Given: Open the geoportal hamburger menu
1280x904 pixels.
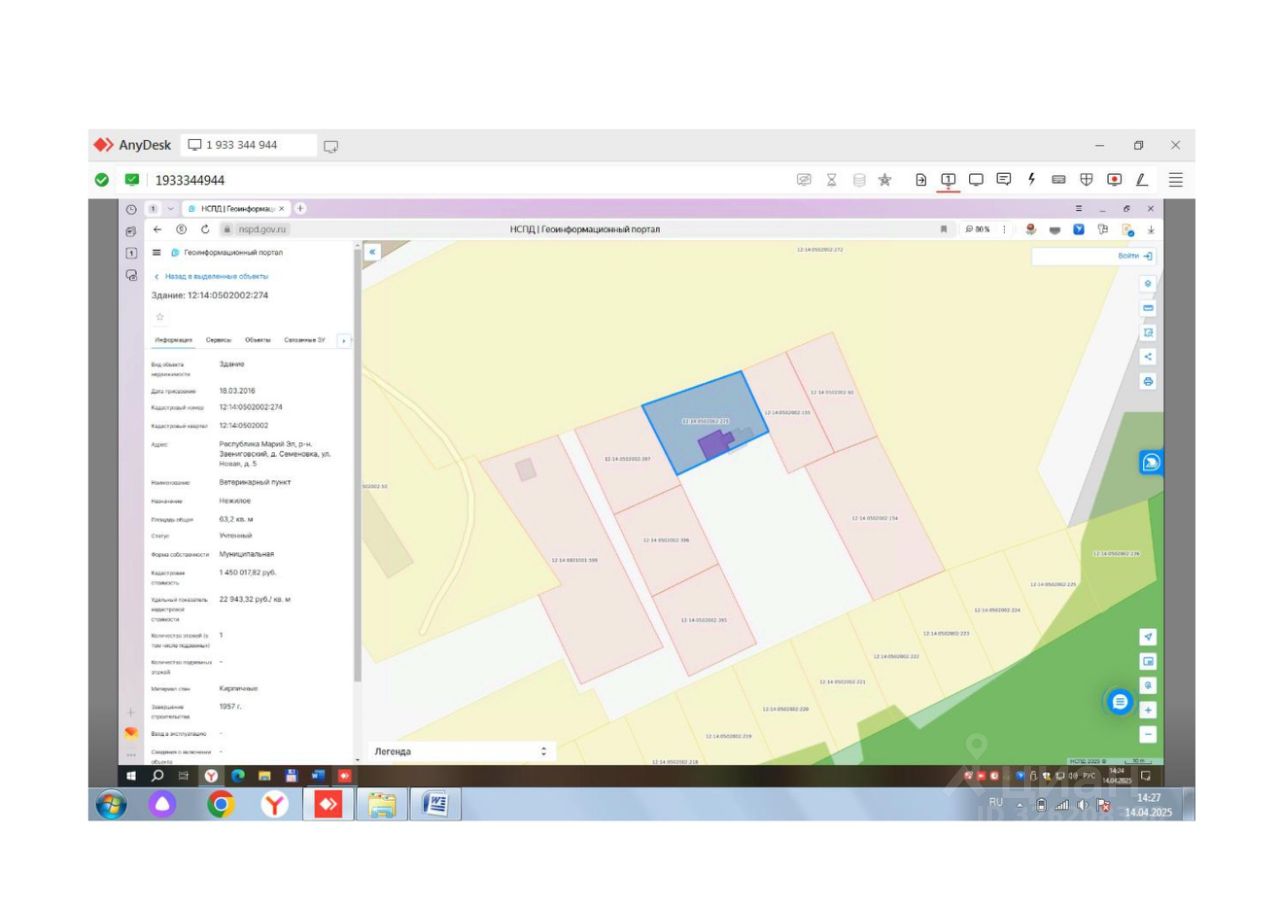Looking at the screenshot, I should point(156,253).
